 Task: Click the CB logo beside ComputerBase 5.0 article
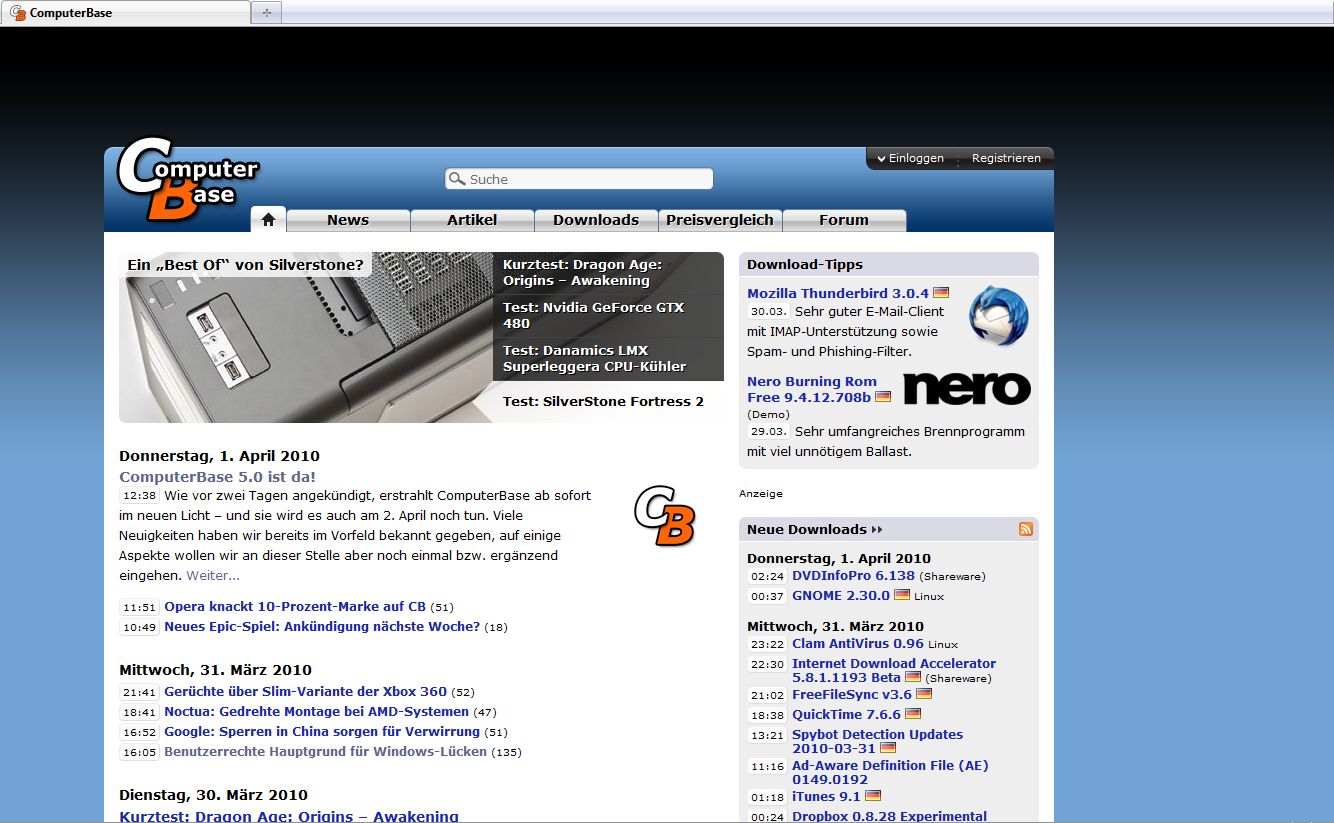[x=664, y=516]
